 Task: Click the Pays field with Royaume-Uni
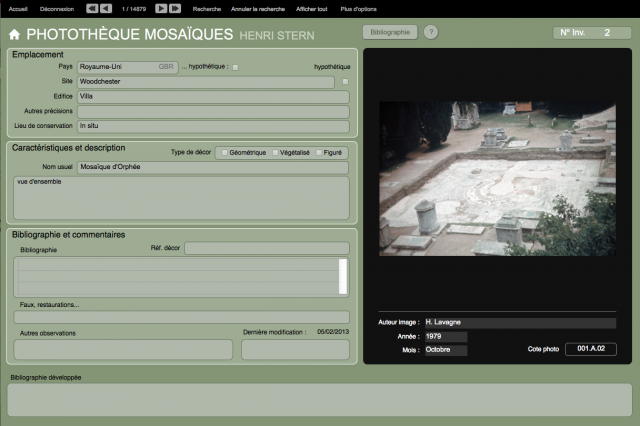tap(127, 67)
